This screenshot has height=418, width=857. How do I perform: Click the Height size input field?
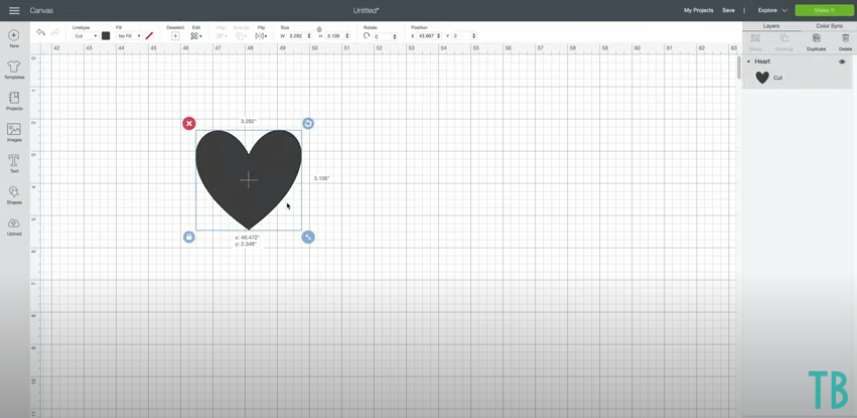334,36
